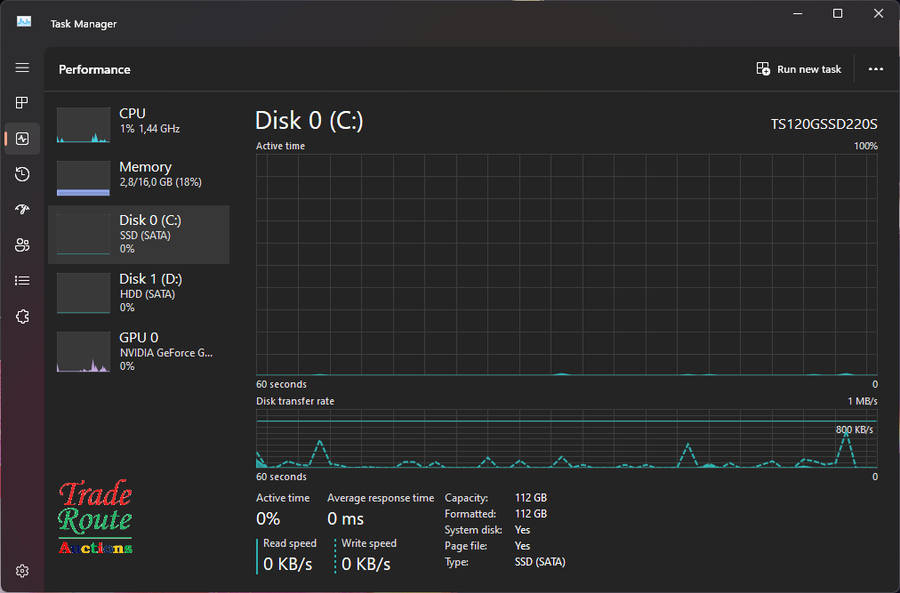Open the Startup apps page
The image size is (900, 593).
coord(22,210)
